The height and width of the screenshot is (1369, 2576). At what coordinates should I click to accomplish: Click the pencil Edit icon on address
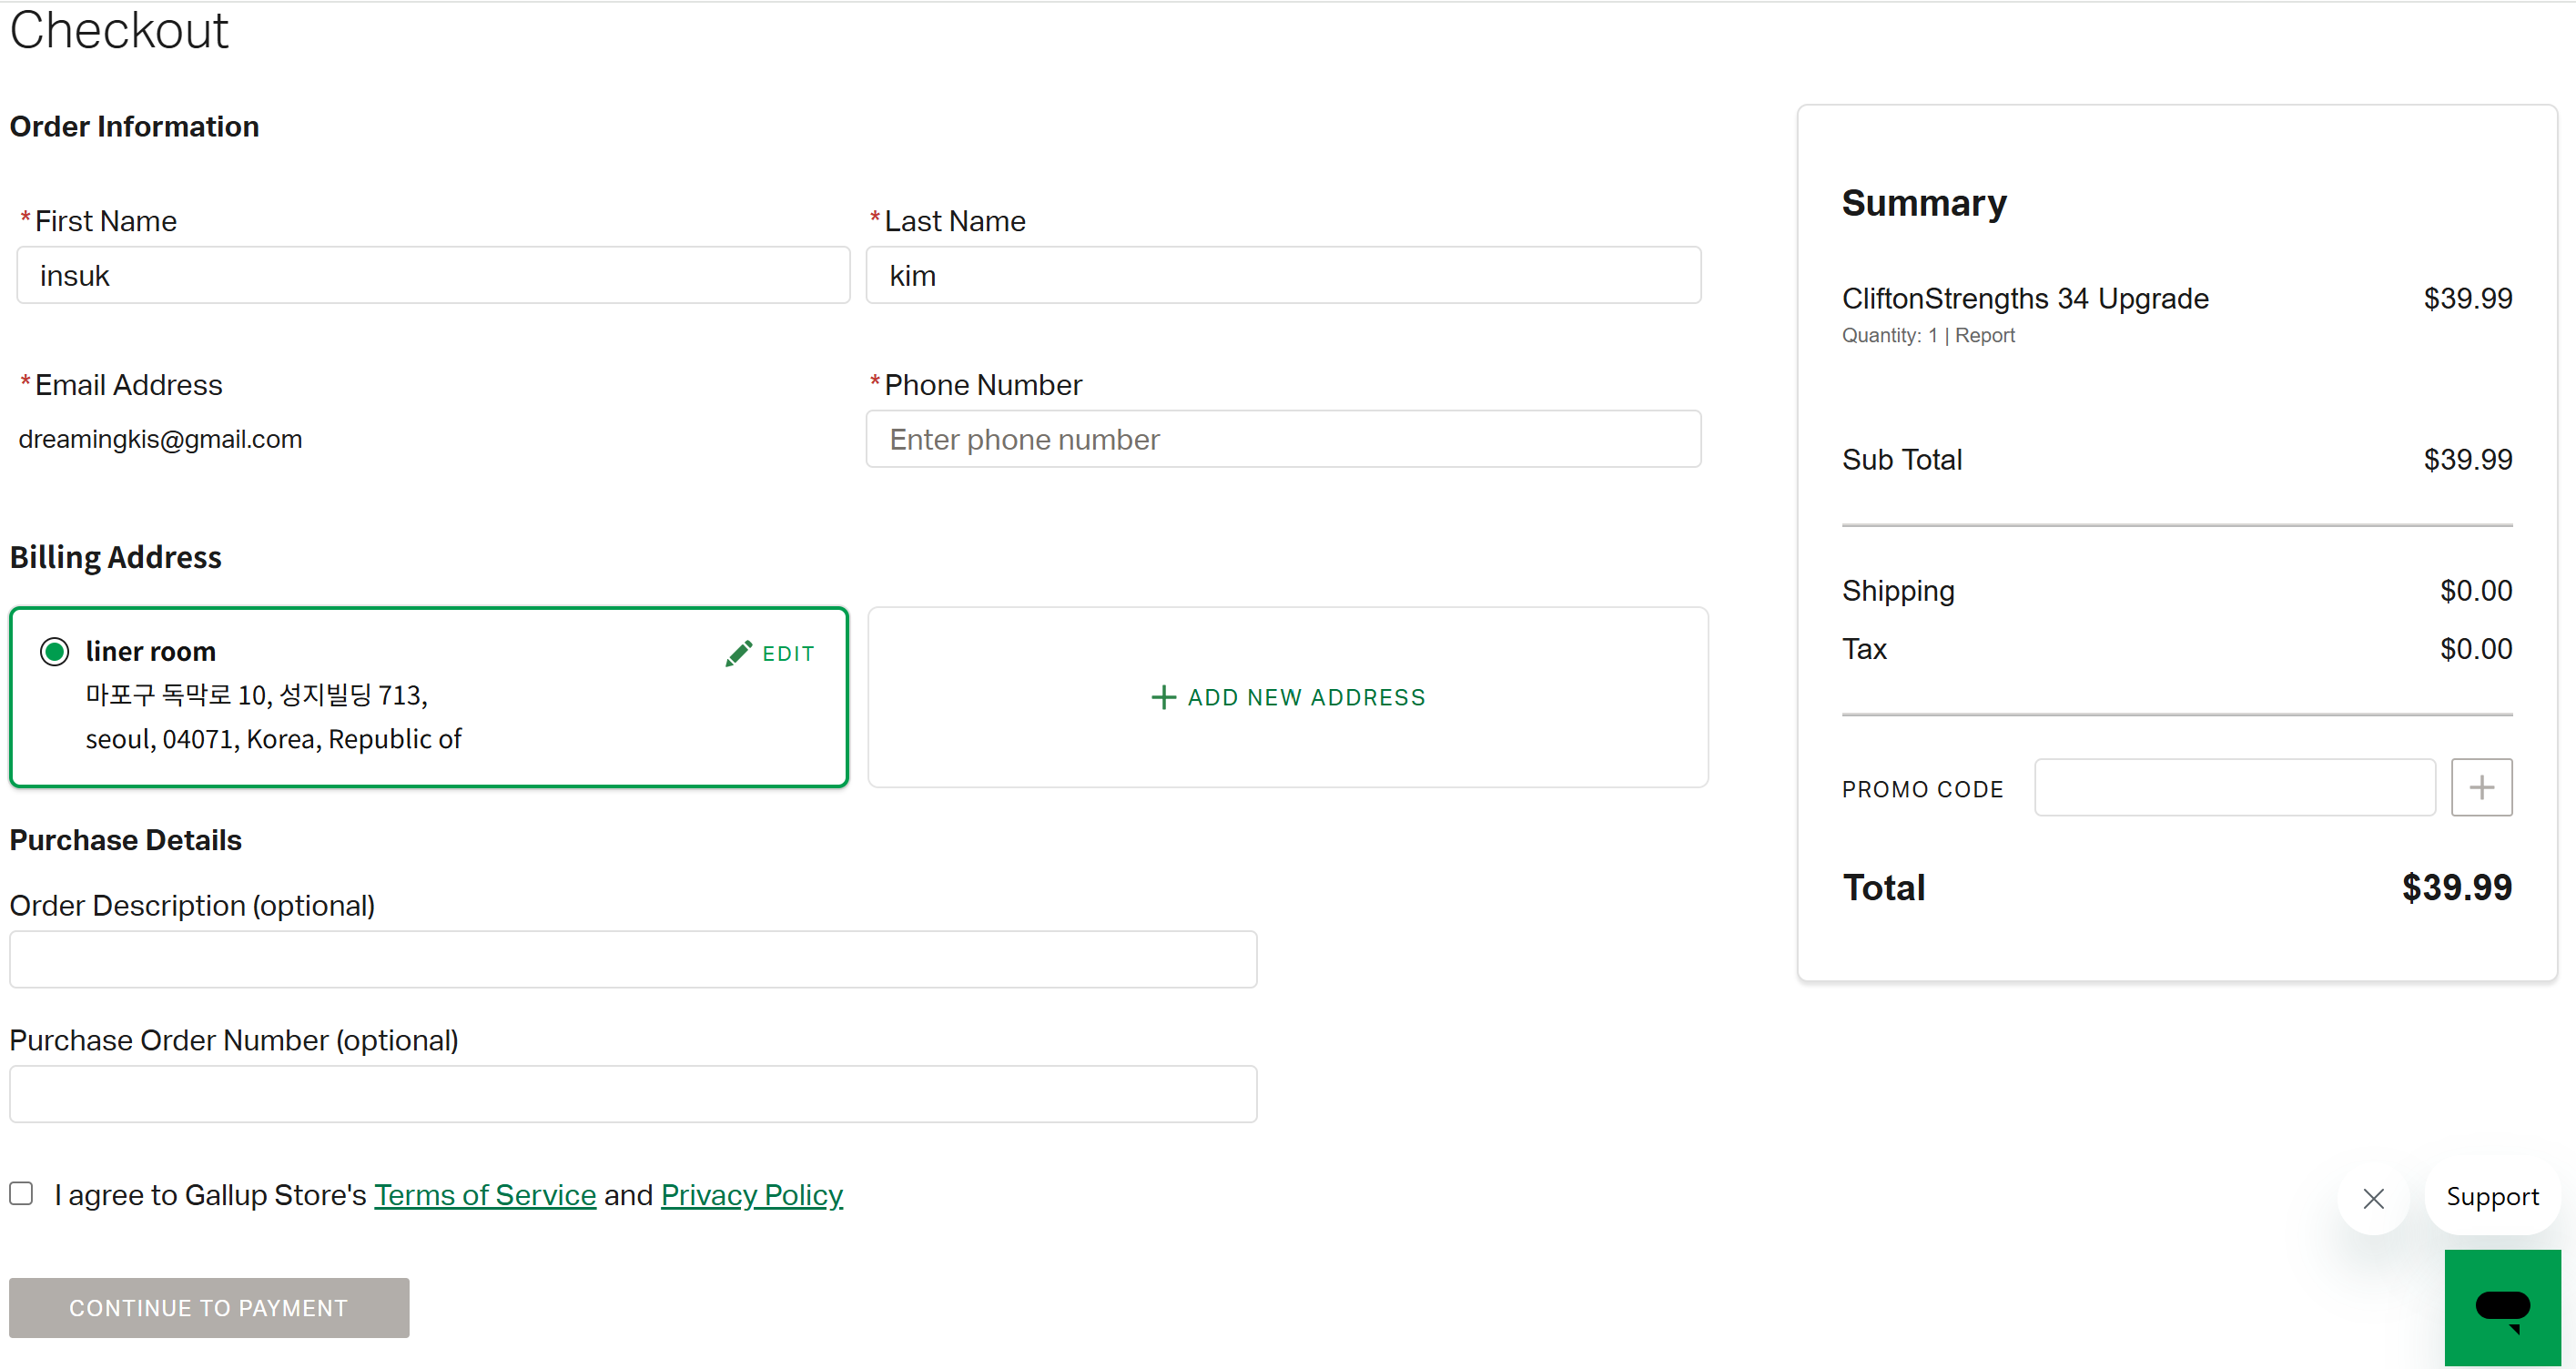(x=738, y=653)
